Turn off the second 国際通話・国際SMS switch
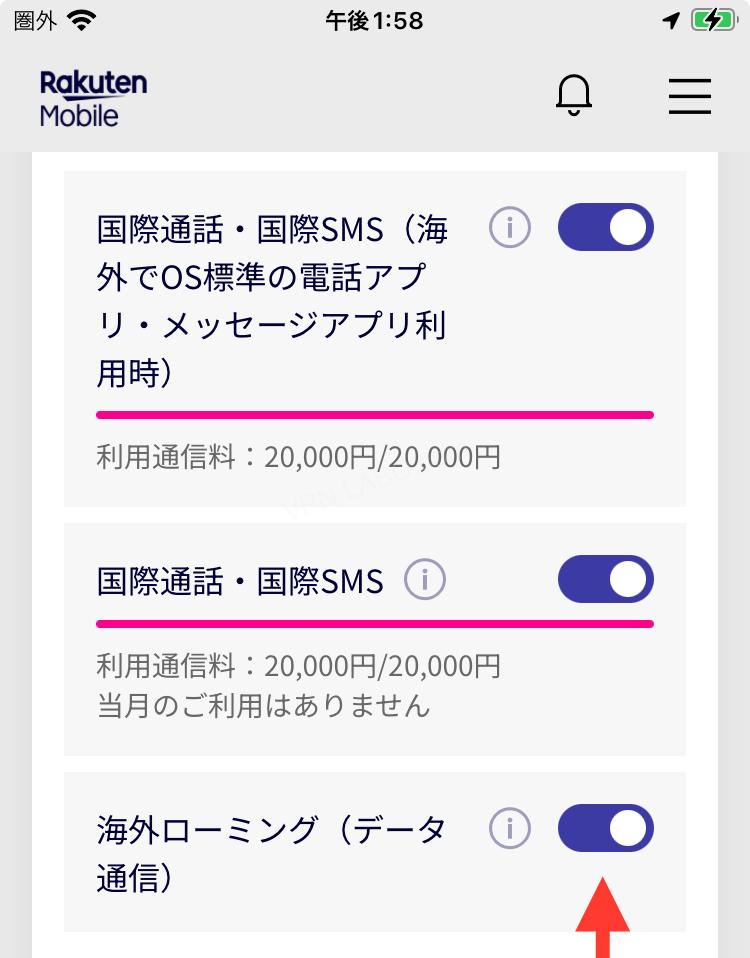The height and width of the screenshot is (958, 750). (605, 579)
